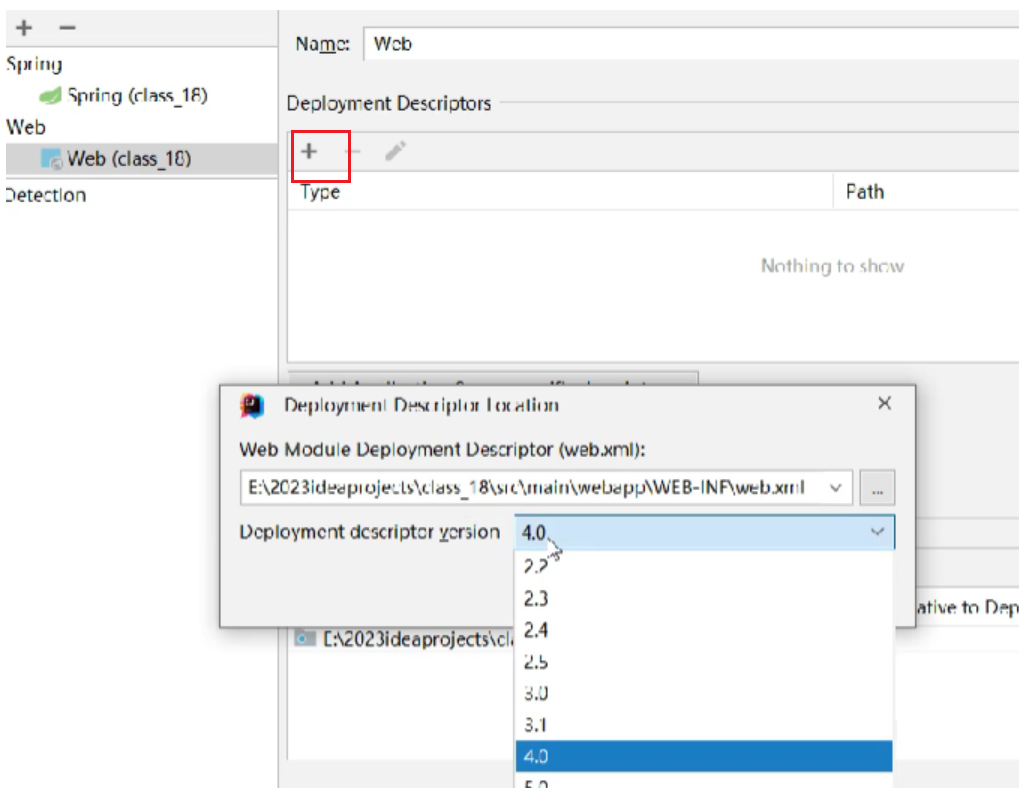Click the Web group heading
Screen dimensions: 1019x788
tap(25, 127)
